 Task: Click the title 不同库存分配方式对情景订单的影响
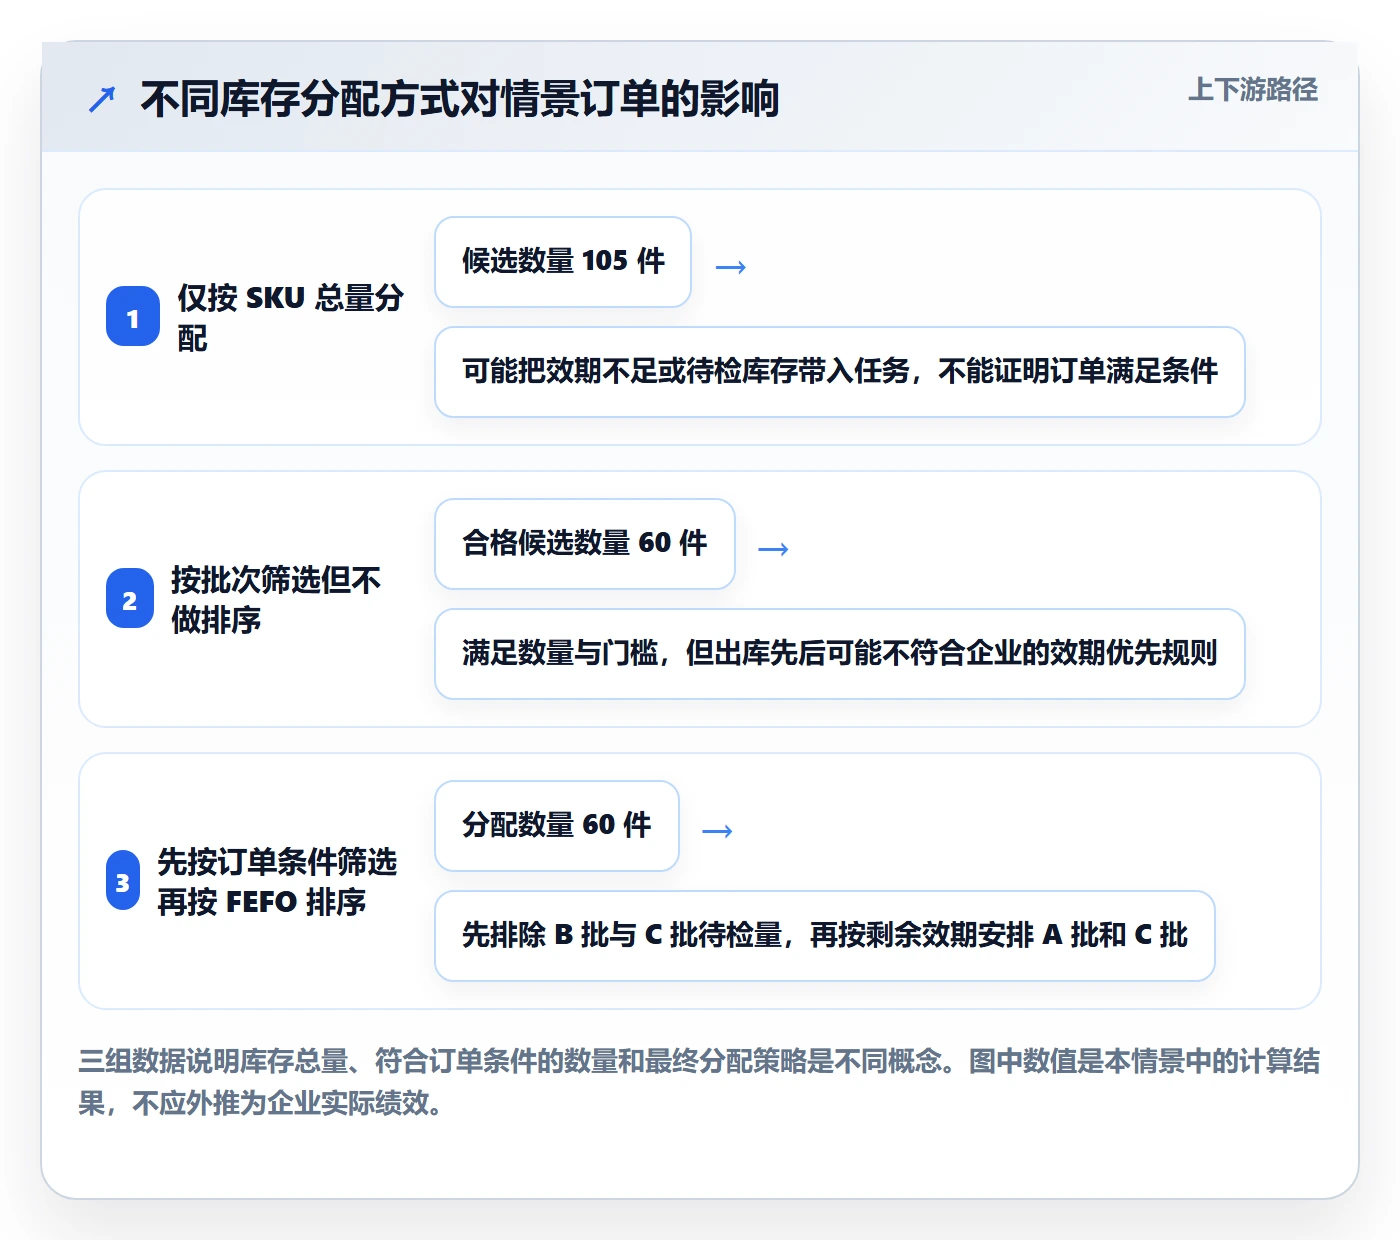point(459,99)
